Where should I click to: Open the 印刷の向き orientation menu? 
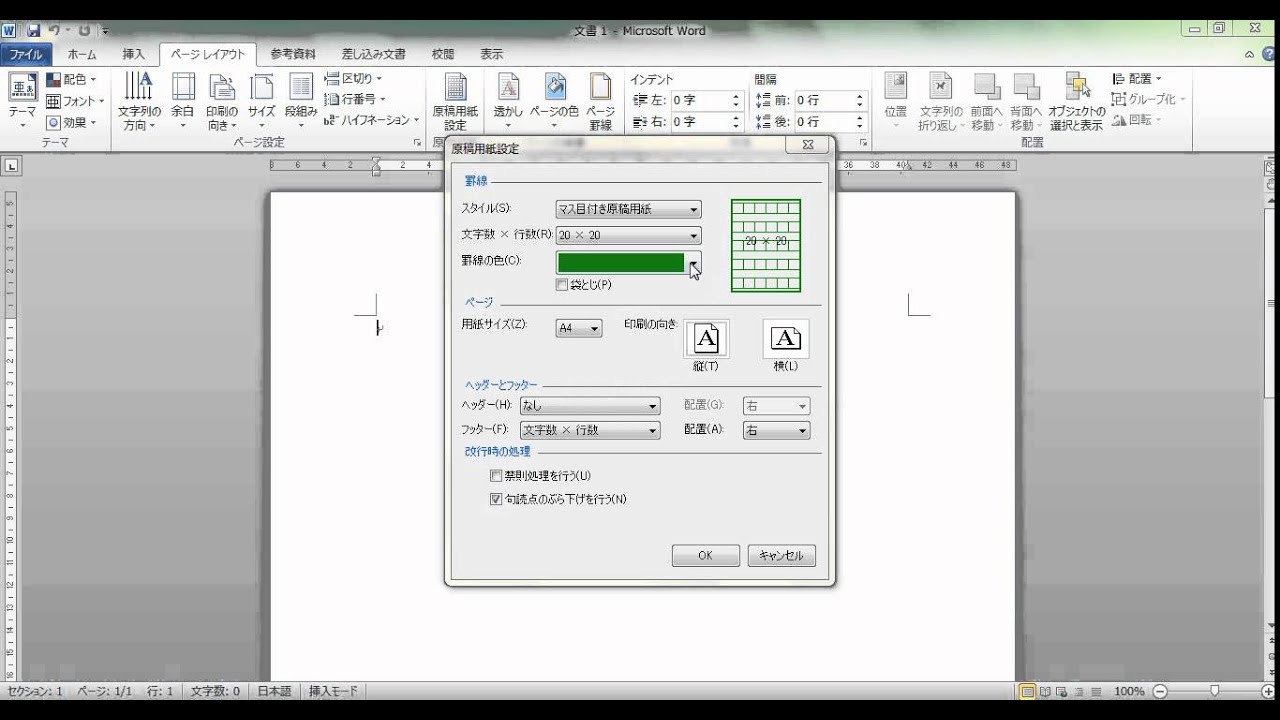coord(222,101)
